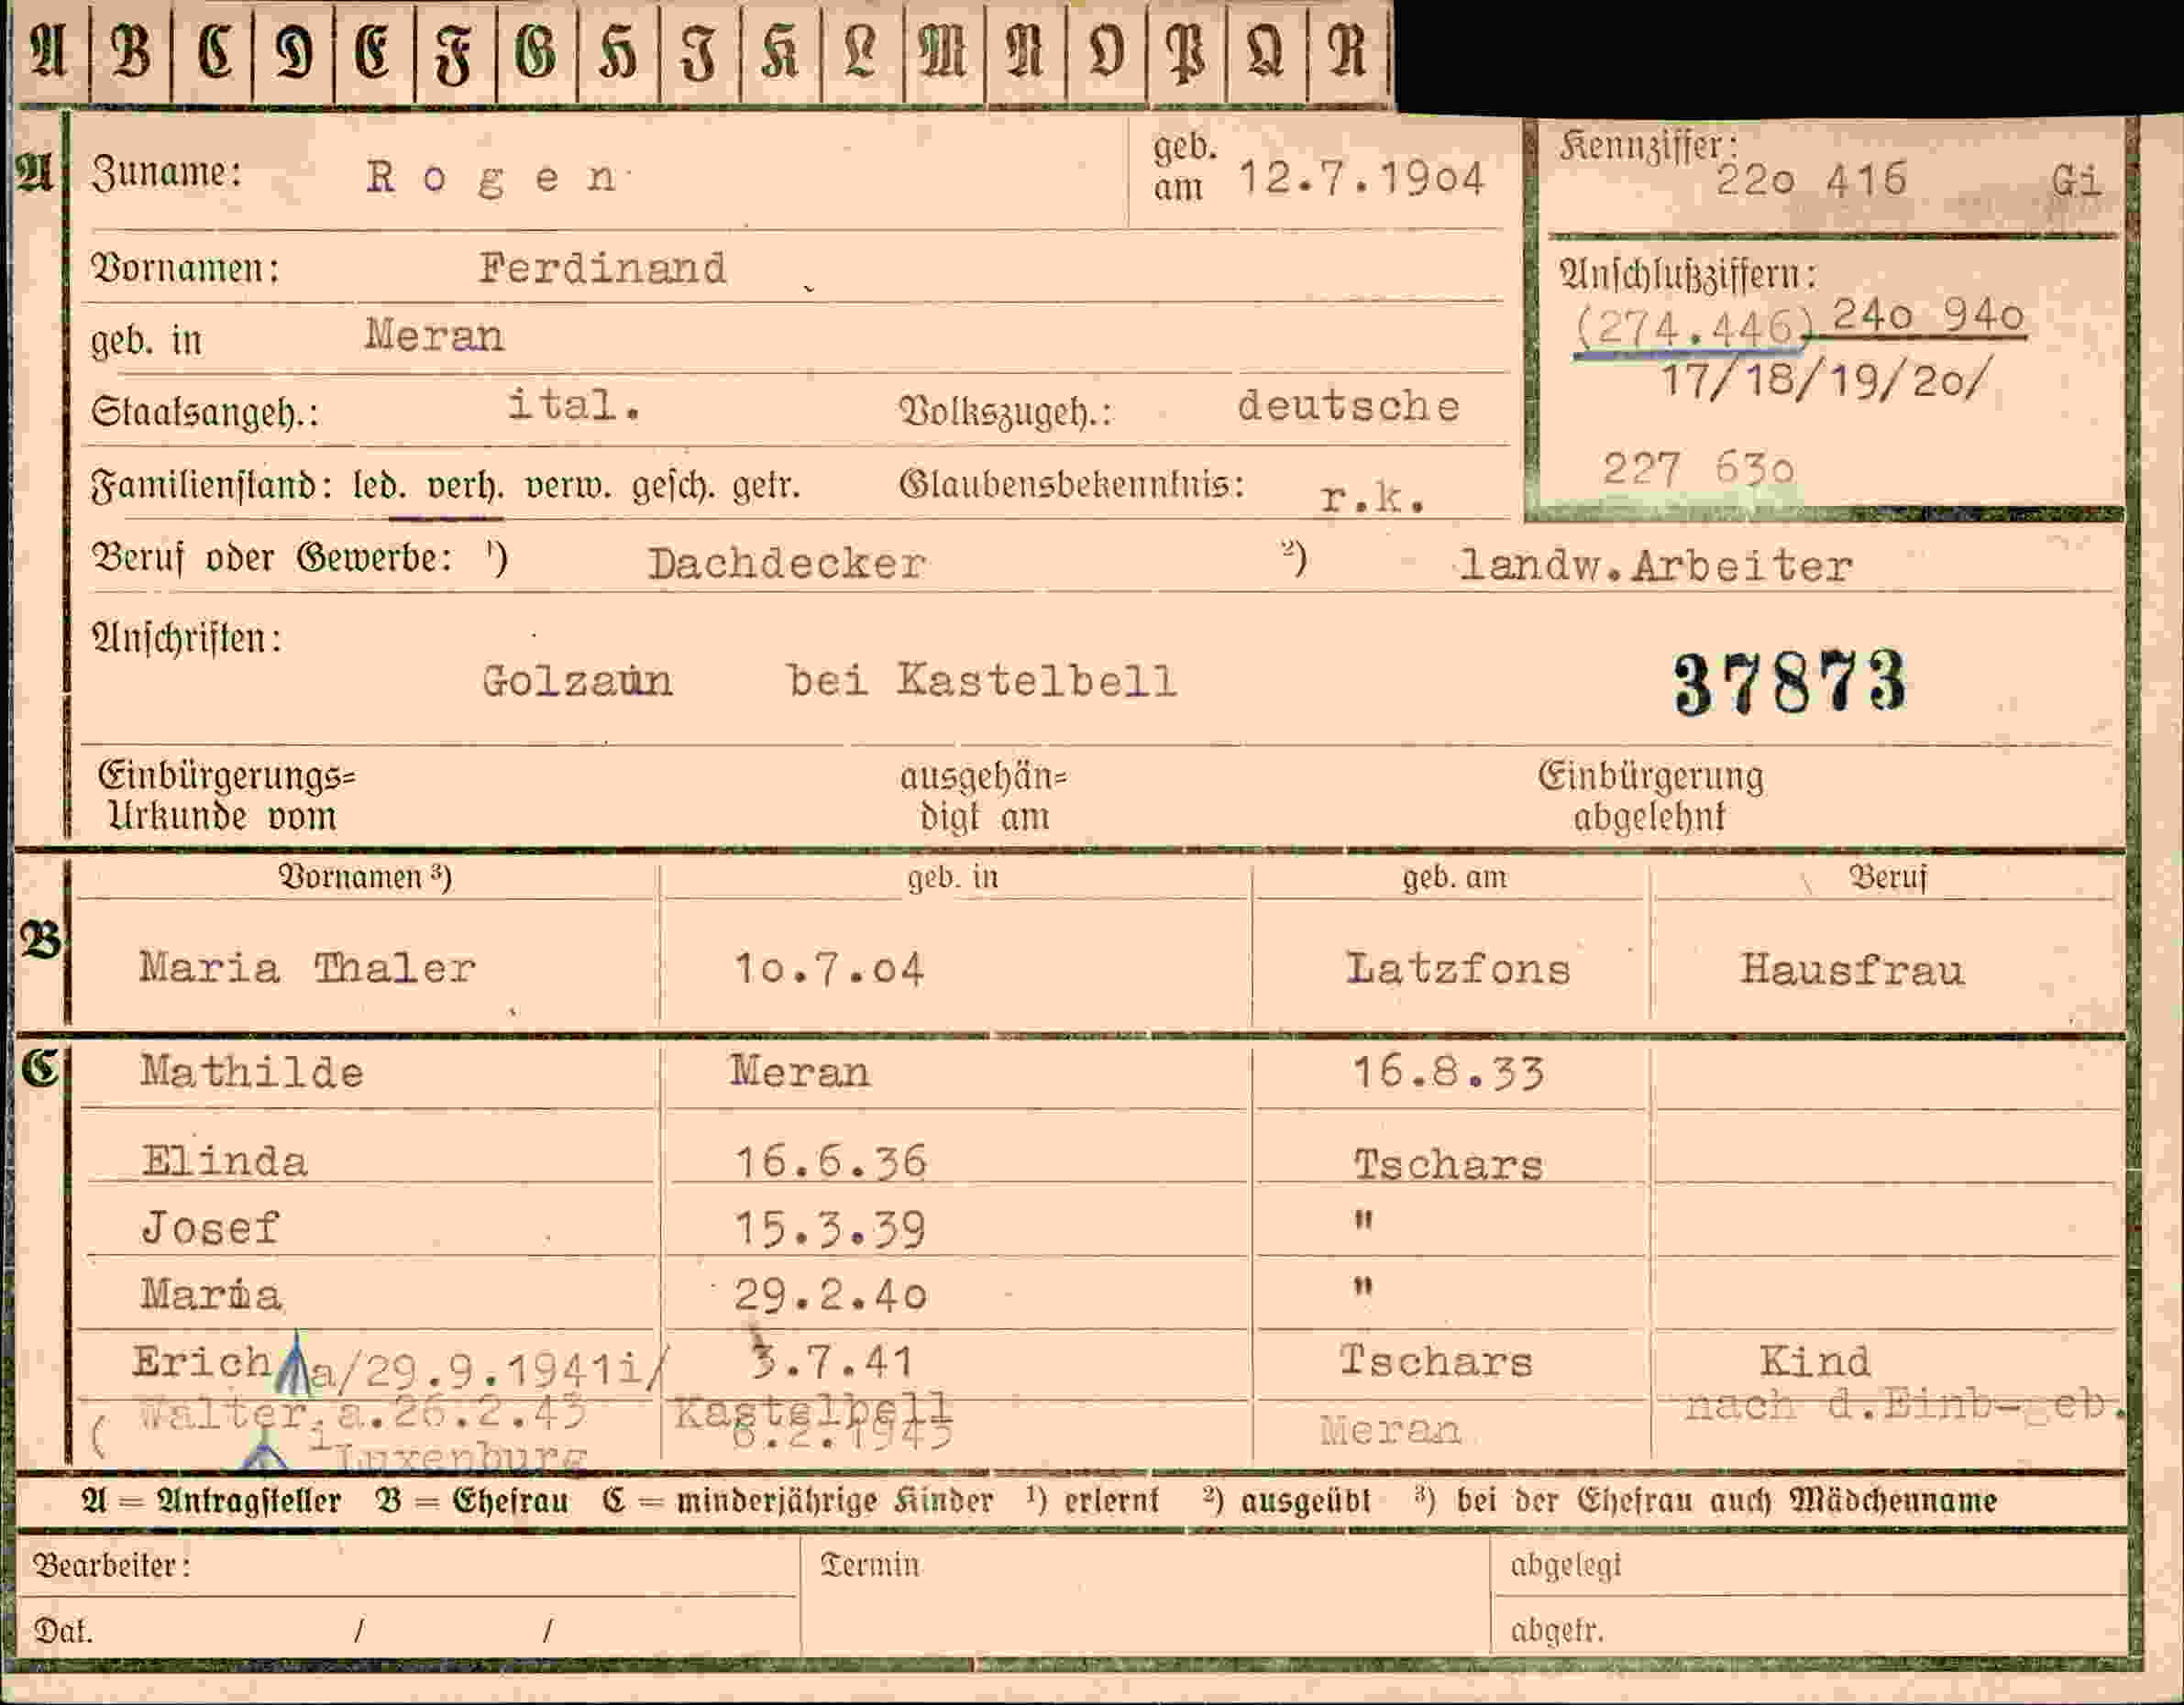Click the heading "Einbürgerung abgelehnt"
2184x1705 pixels.
point(1651,796)
